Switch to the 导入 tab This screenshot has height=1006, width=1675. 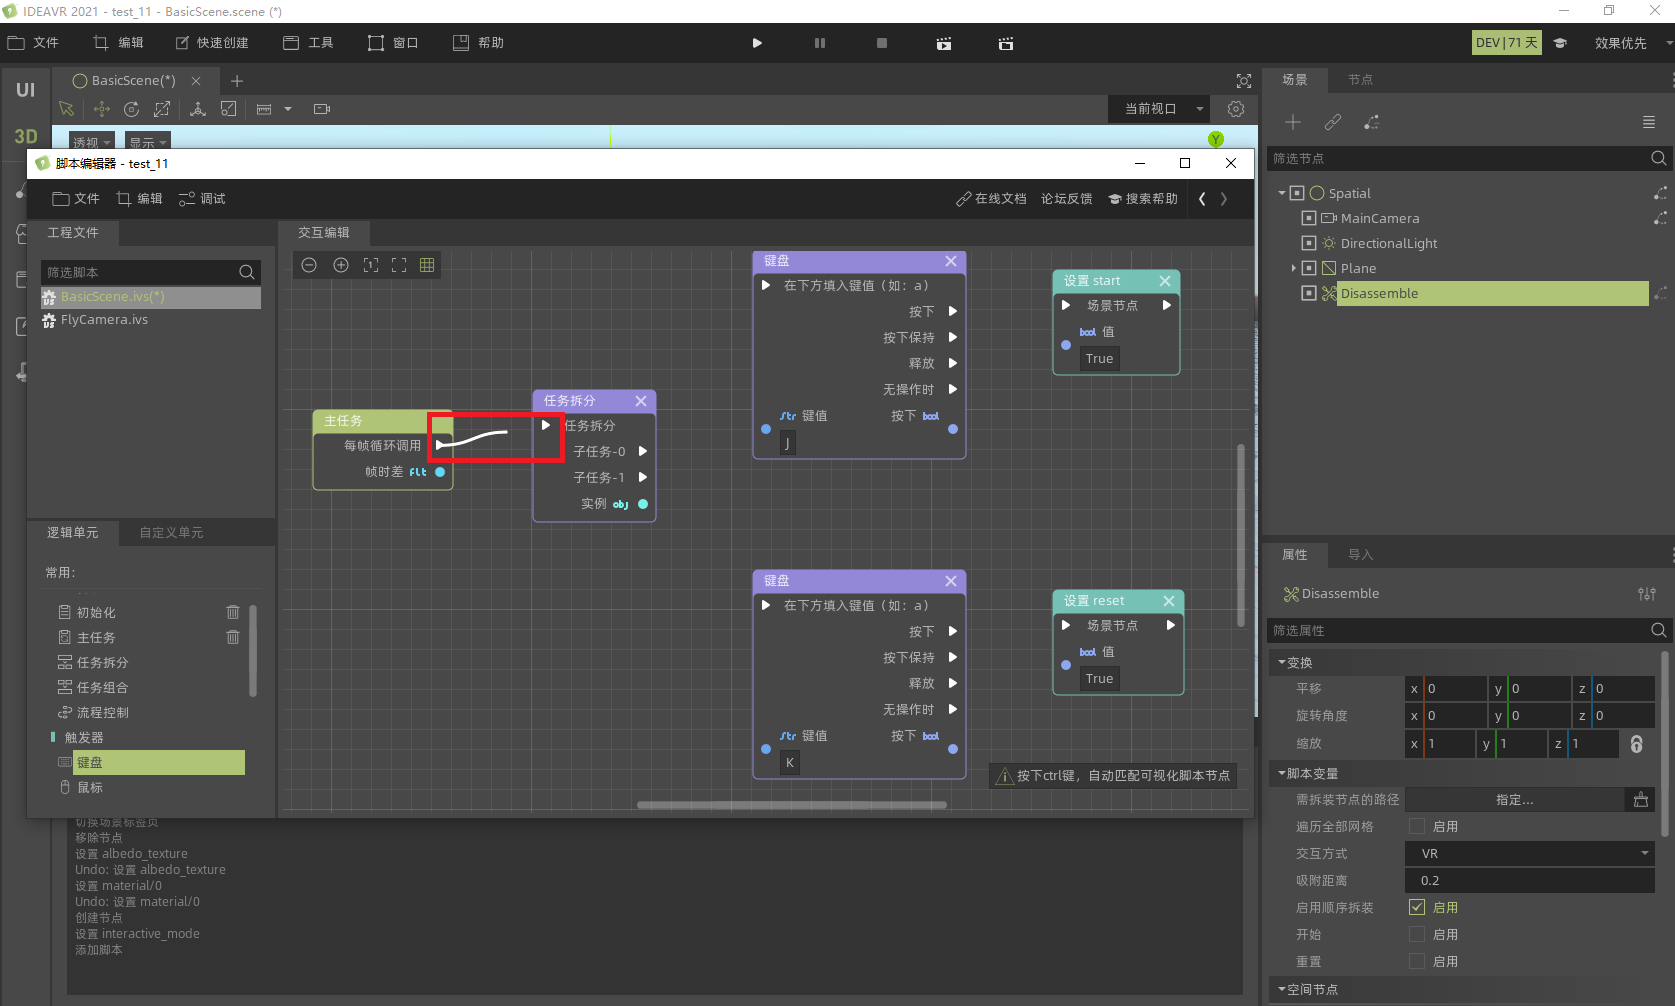1360,555
